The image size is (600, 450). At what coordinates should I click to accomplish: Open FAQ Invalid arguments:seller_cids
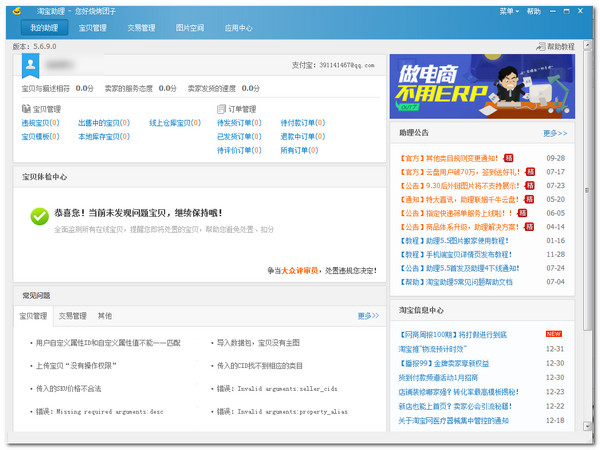277,389
